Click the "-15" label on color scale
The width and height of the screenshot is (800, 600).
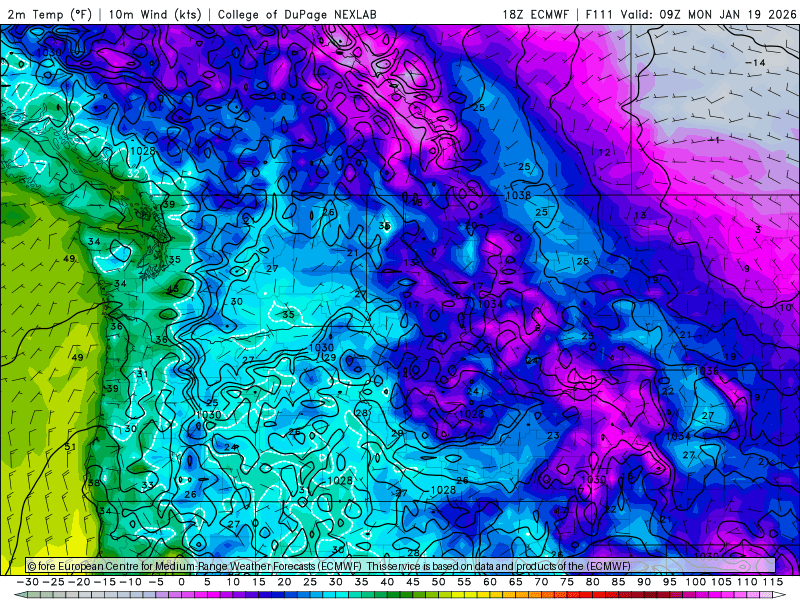(105, 582)
